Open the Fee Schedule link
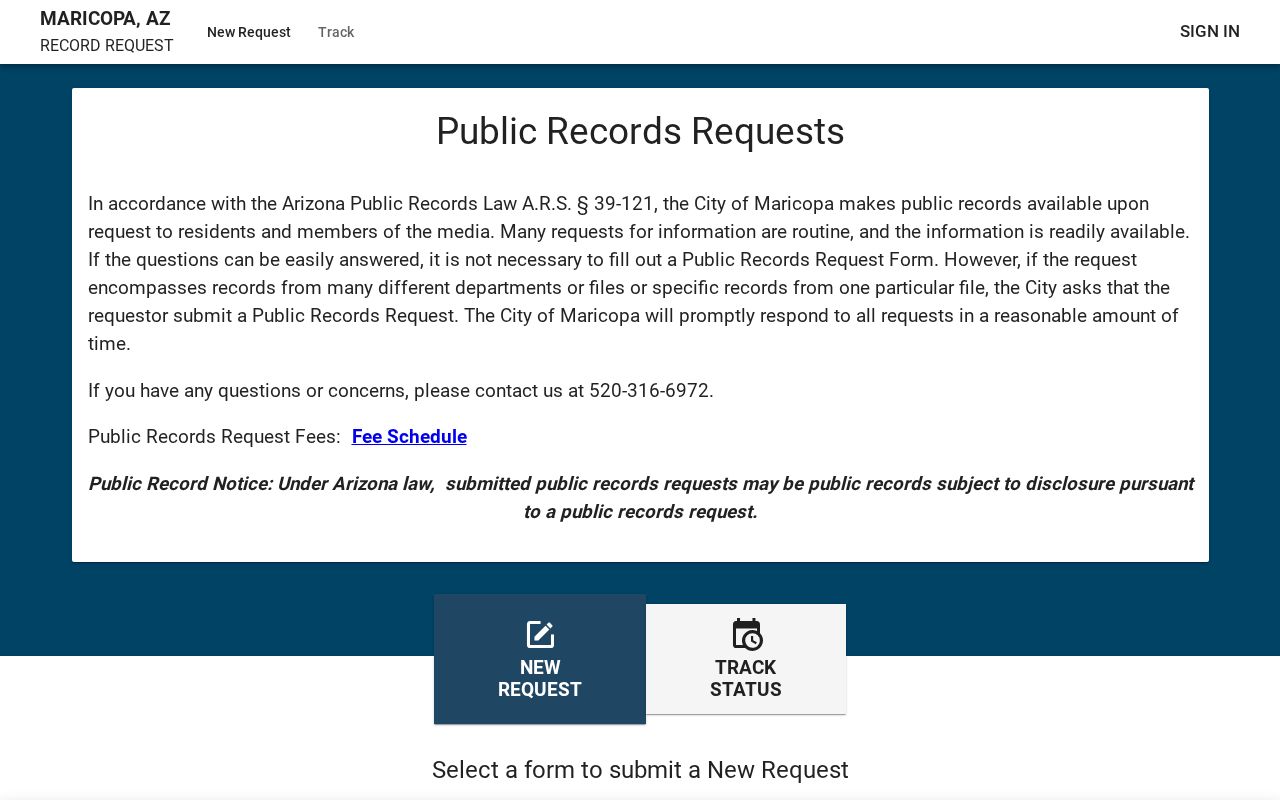1280x800 pixels. tap(409, 437)
